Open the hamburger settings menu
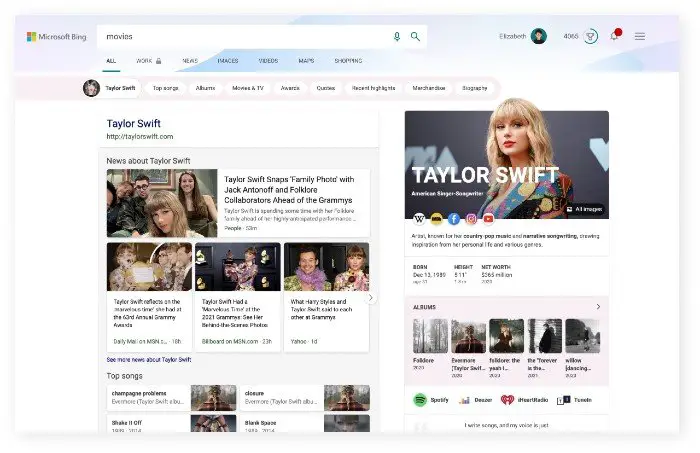700x453 pixels. click(x=640, y=36)
